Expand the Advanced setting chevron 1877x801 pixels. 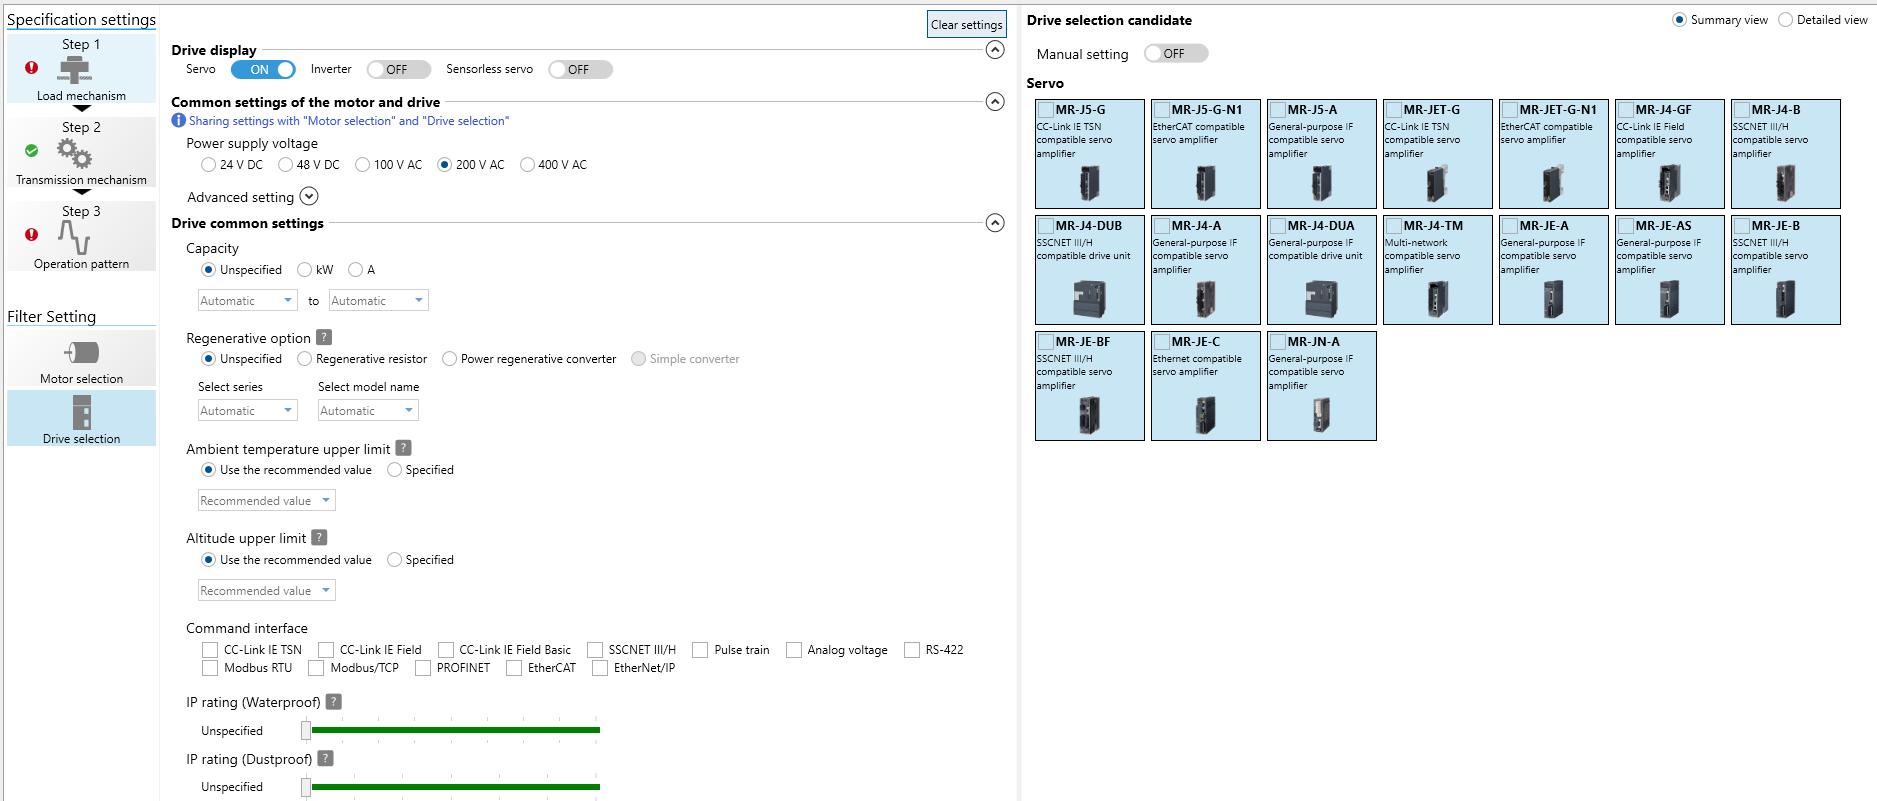pos(309,196)
